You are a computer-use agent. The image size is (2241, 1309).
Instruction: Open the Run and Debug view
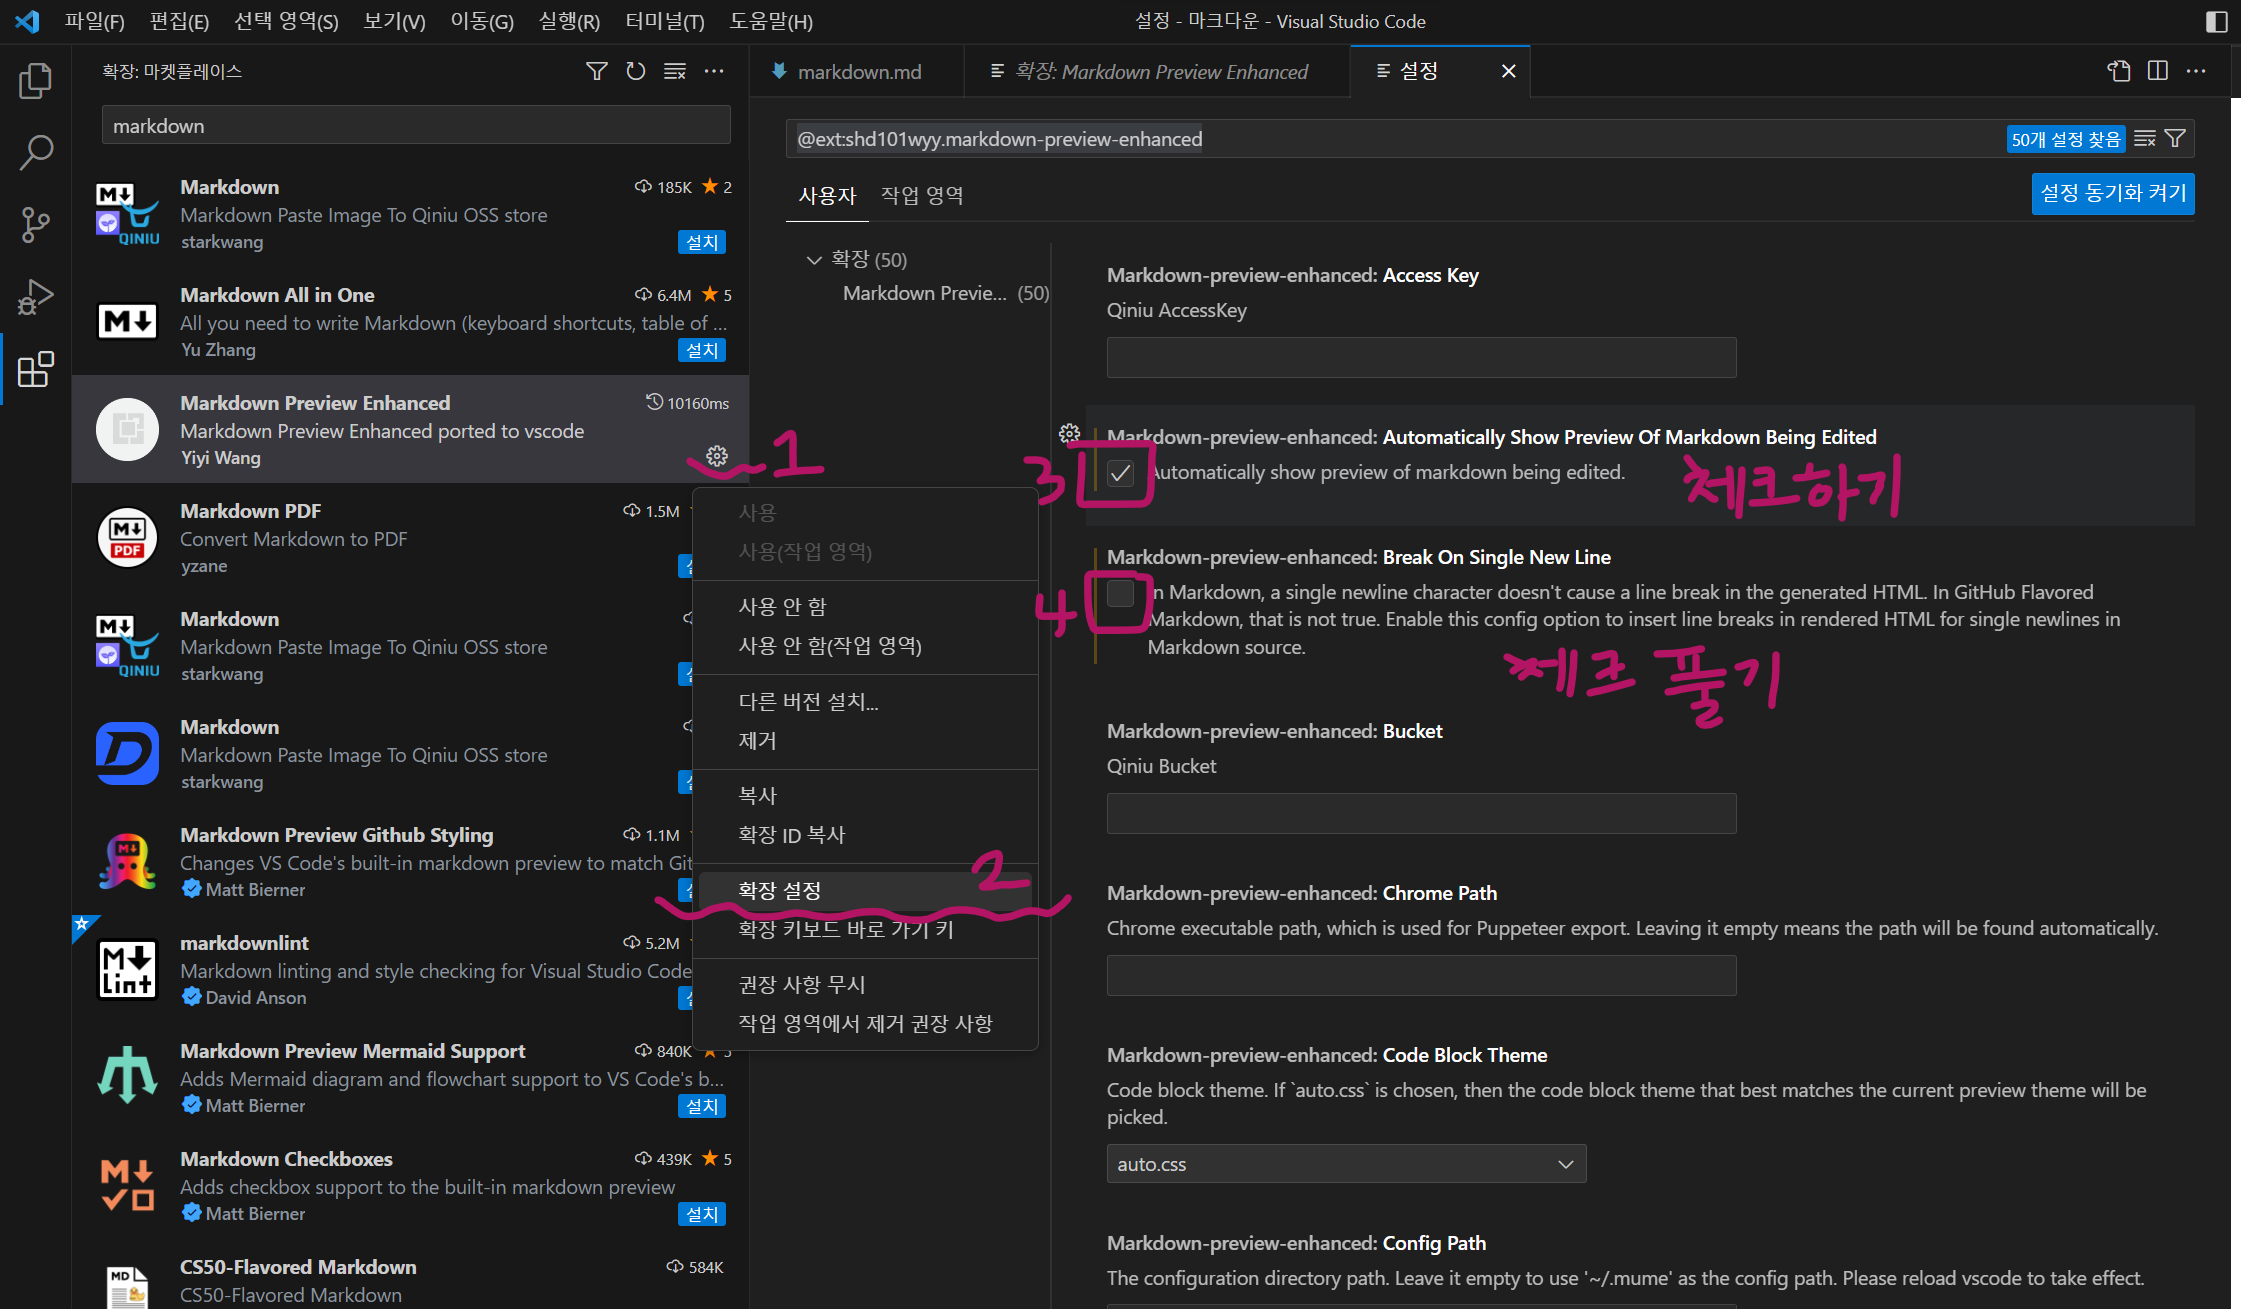pos(36,297)
